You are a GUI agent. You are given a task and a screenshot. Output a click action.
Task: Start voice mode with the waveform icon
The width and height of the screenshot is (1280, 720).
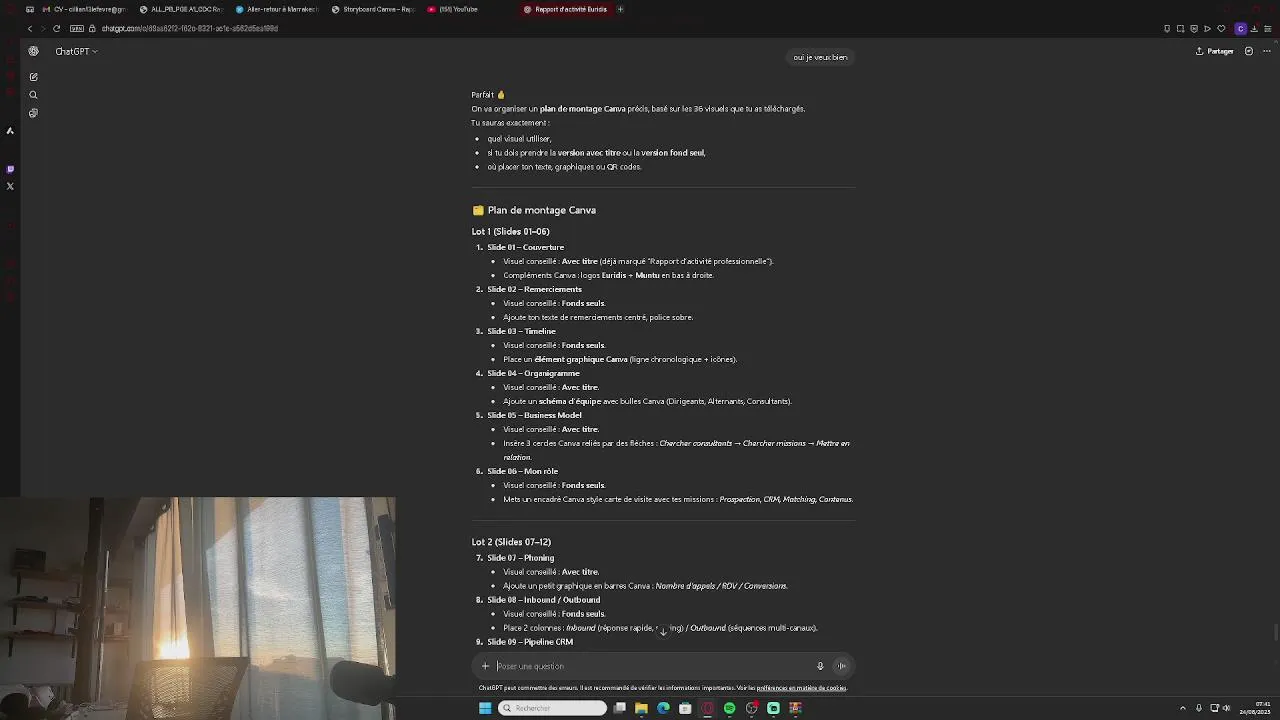tap(842, 666)
